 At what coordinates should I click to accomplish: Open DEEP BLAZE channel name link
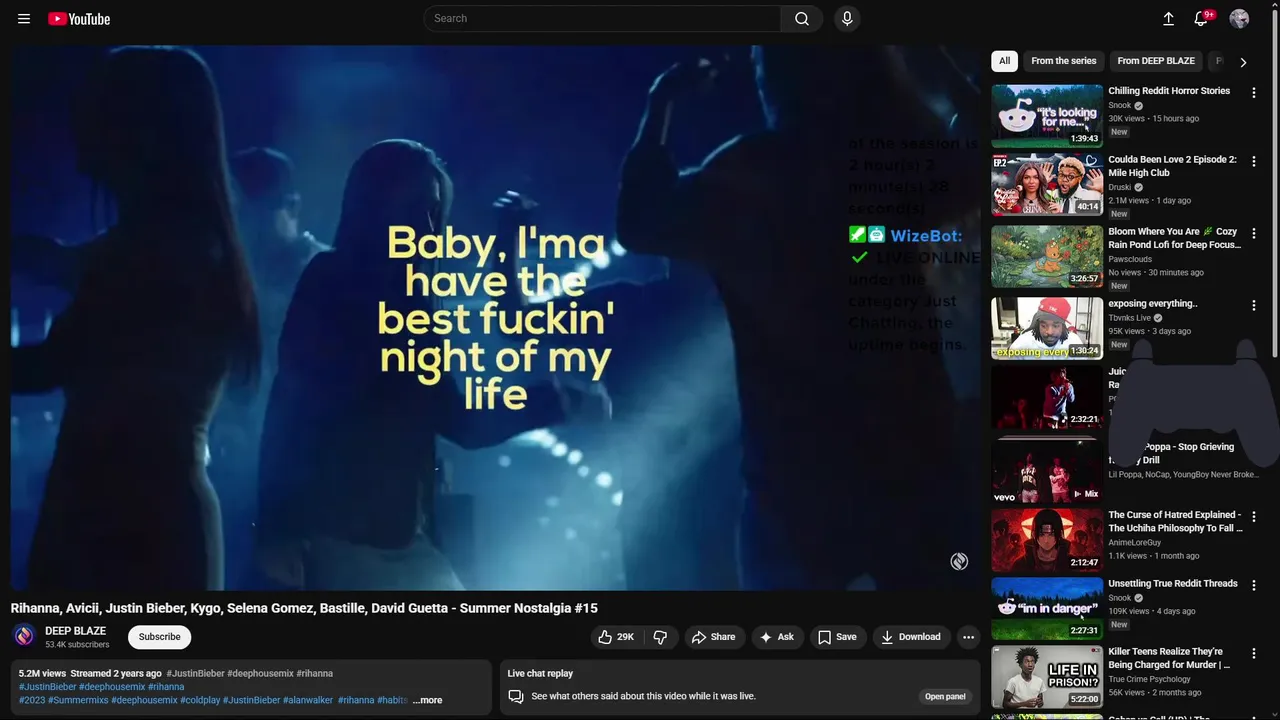(75, 631)
